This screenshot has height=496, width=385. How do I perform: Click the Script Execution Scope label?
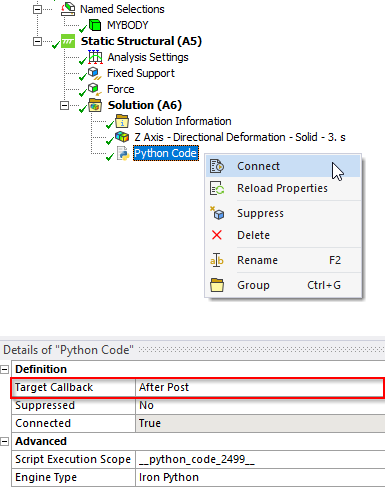[x=73, y=460]
